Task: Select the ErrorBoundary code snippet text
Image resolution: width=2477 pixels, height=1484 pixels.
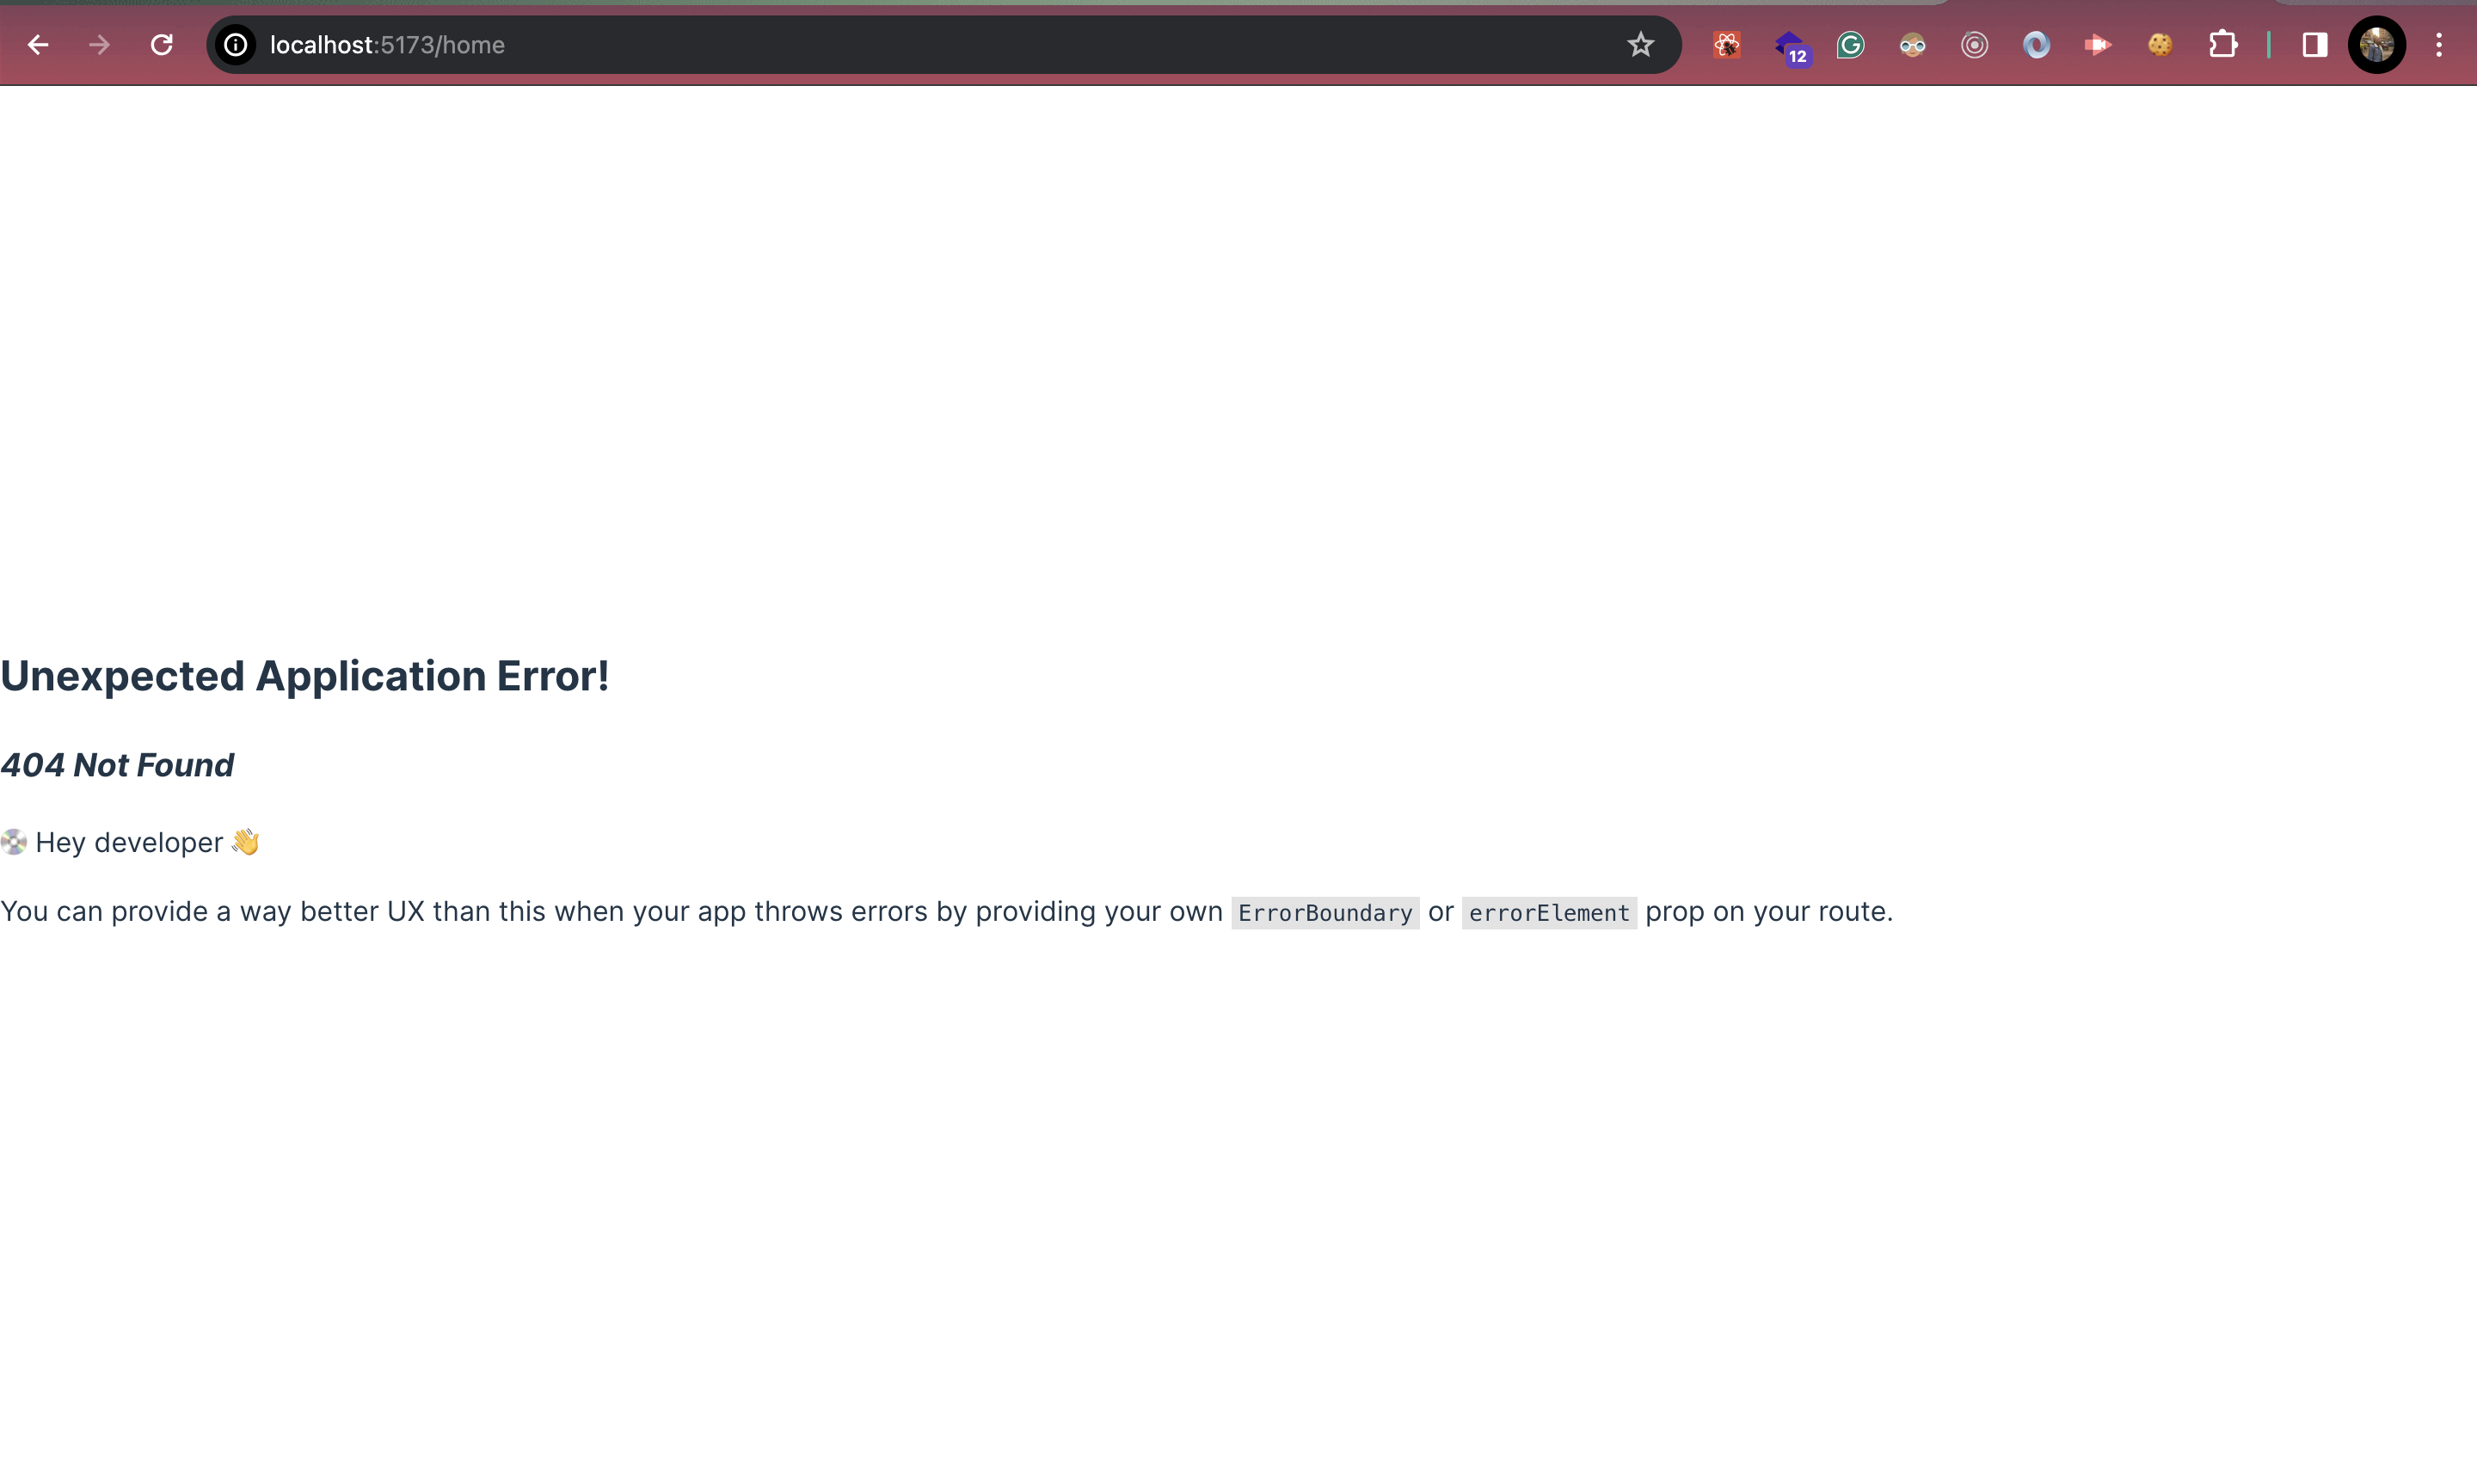Action: coord(1325,912)
